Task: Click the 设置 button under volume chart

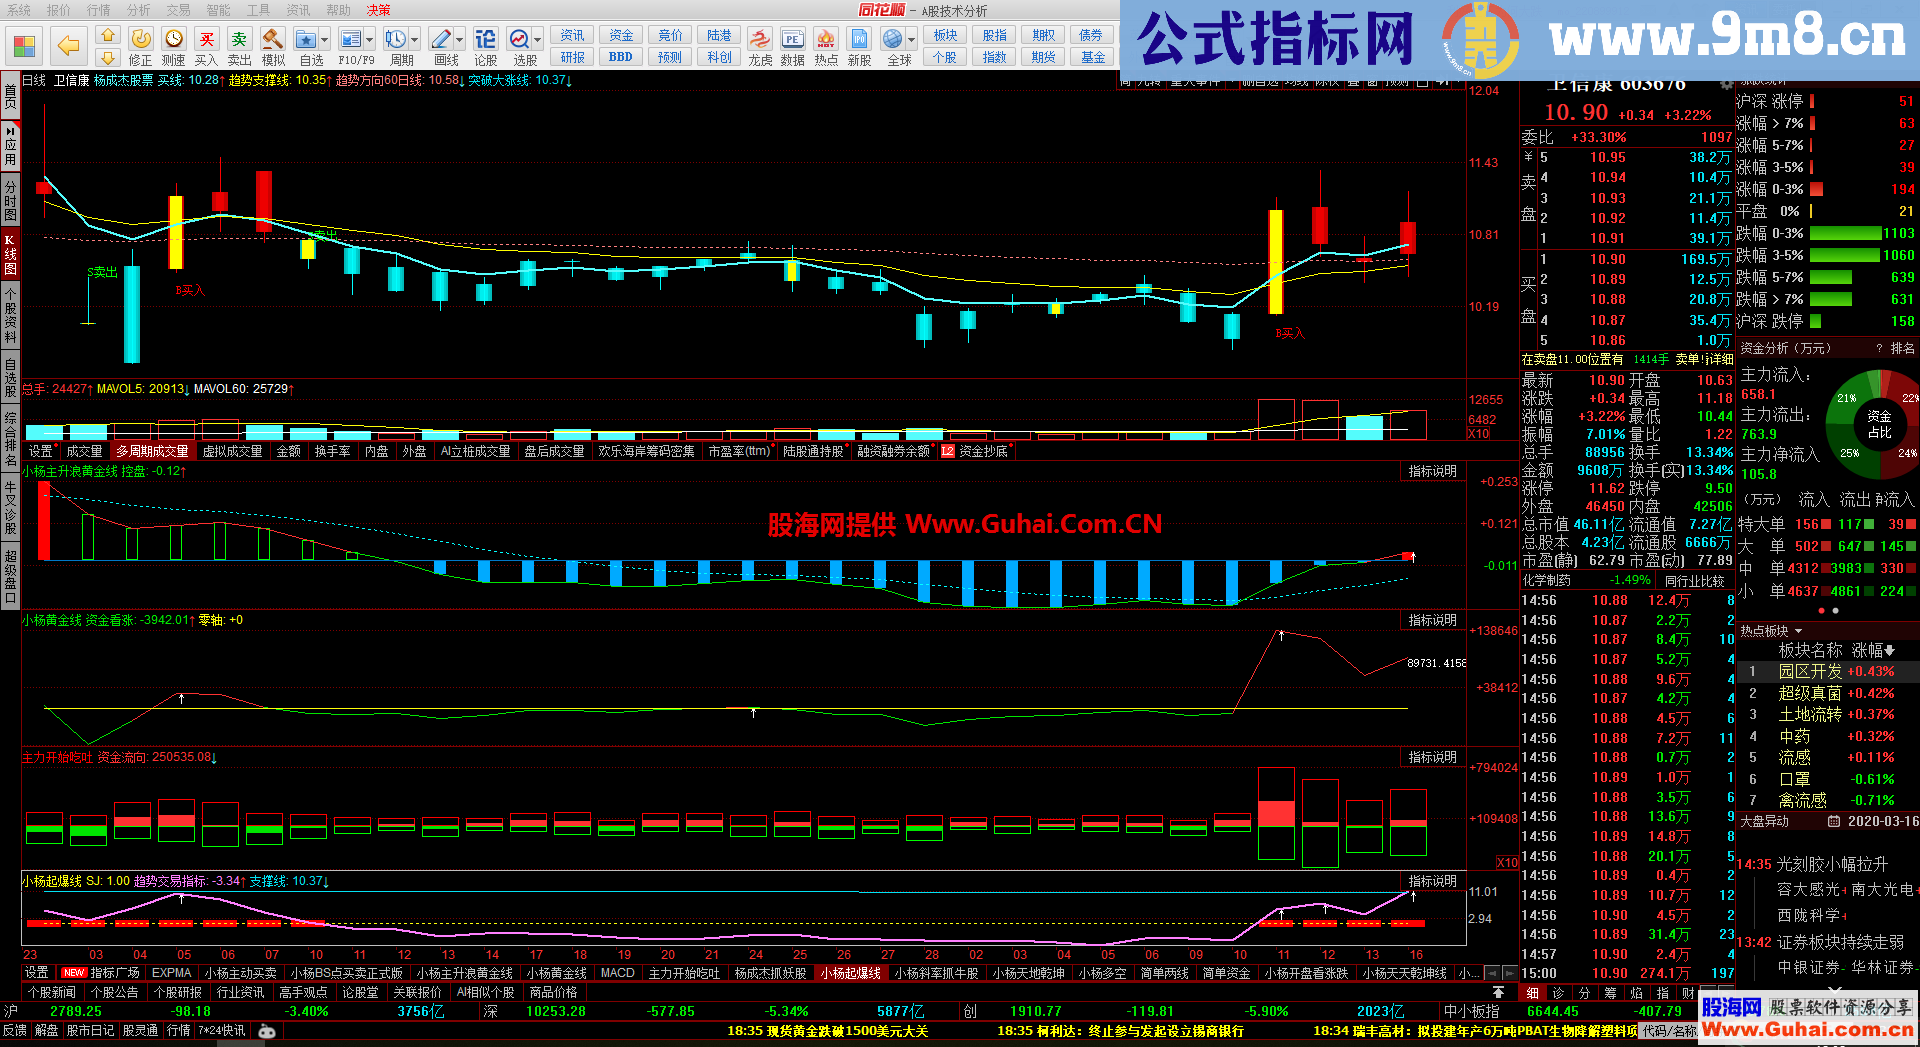Action: click(x=41, y=452)
